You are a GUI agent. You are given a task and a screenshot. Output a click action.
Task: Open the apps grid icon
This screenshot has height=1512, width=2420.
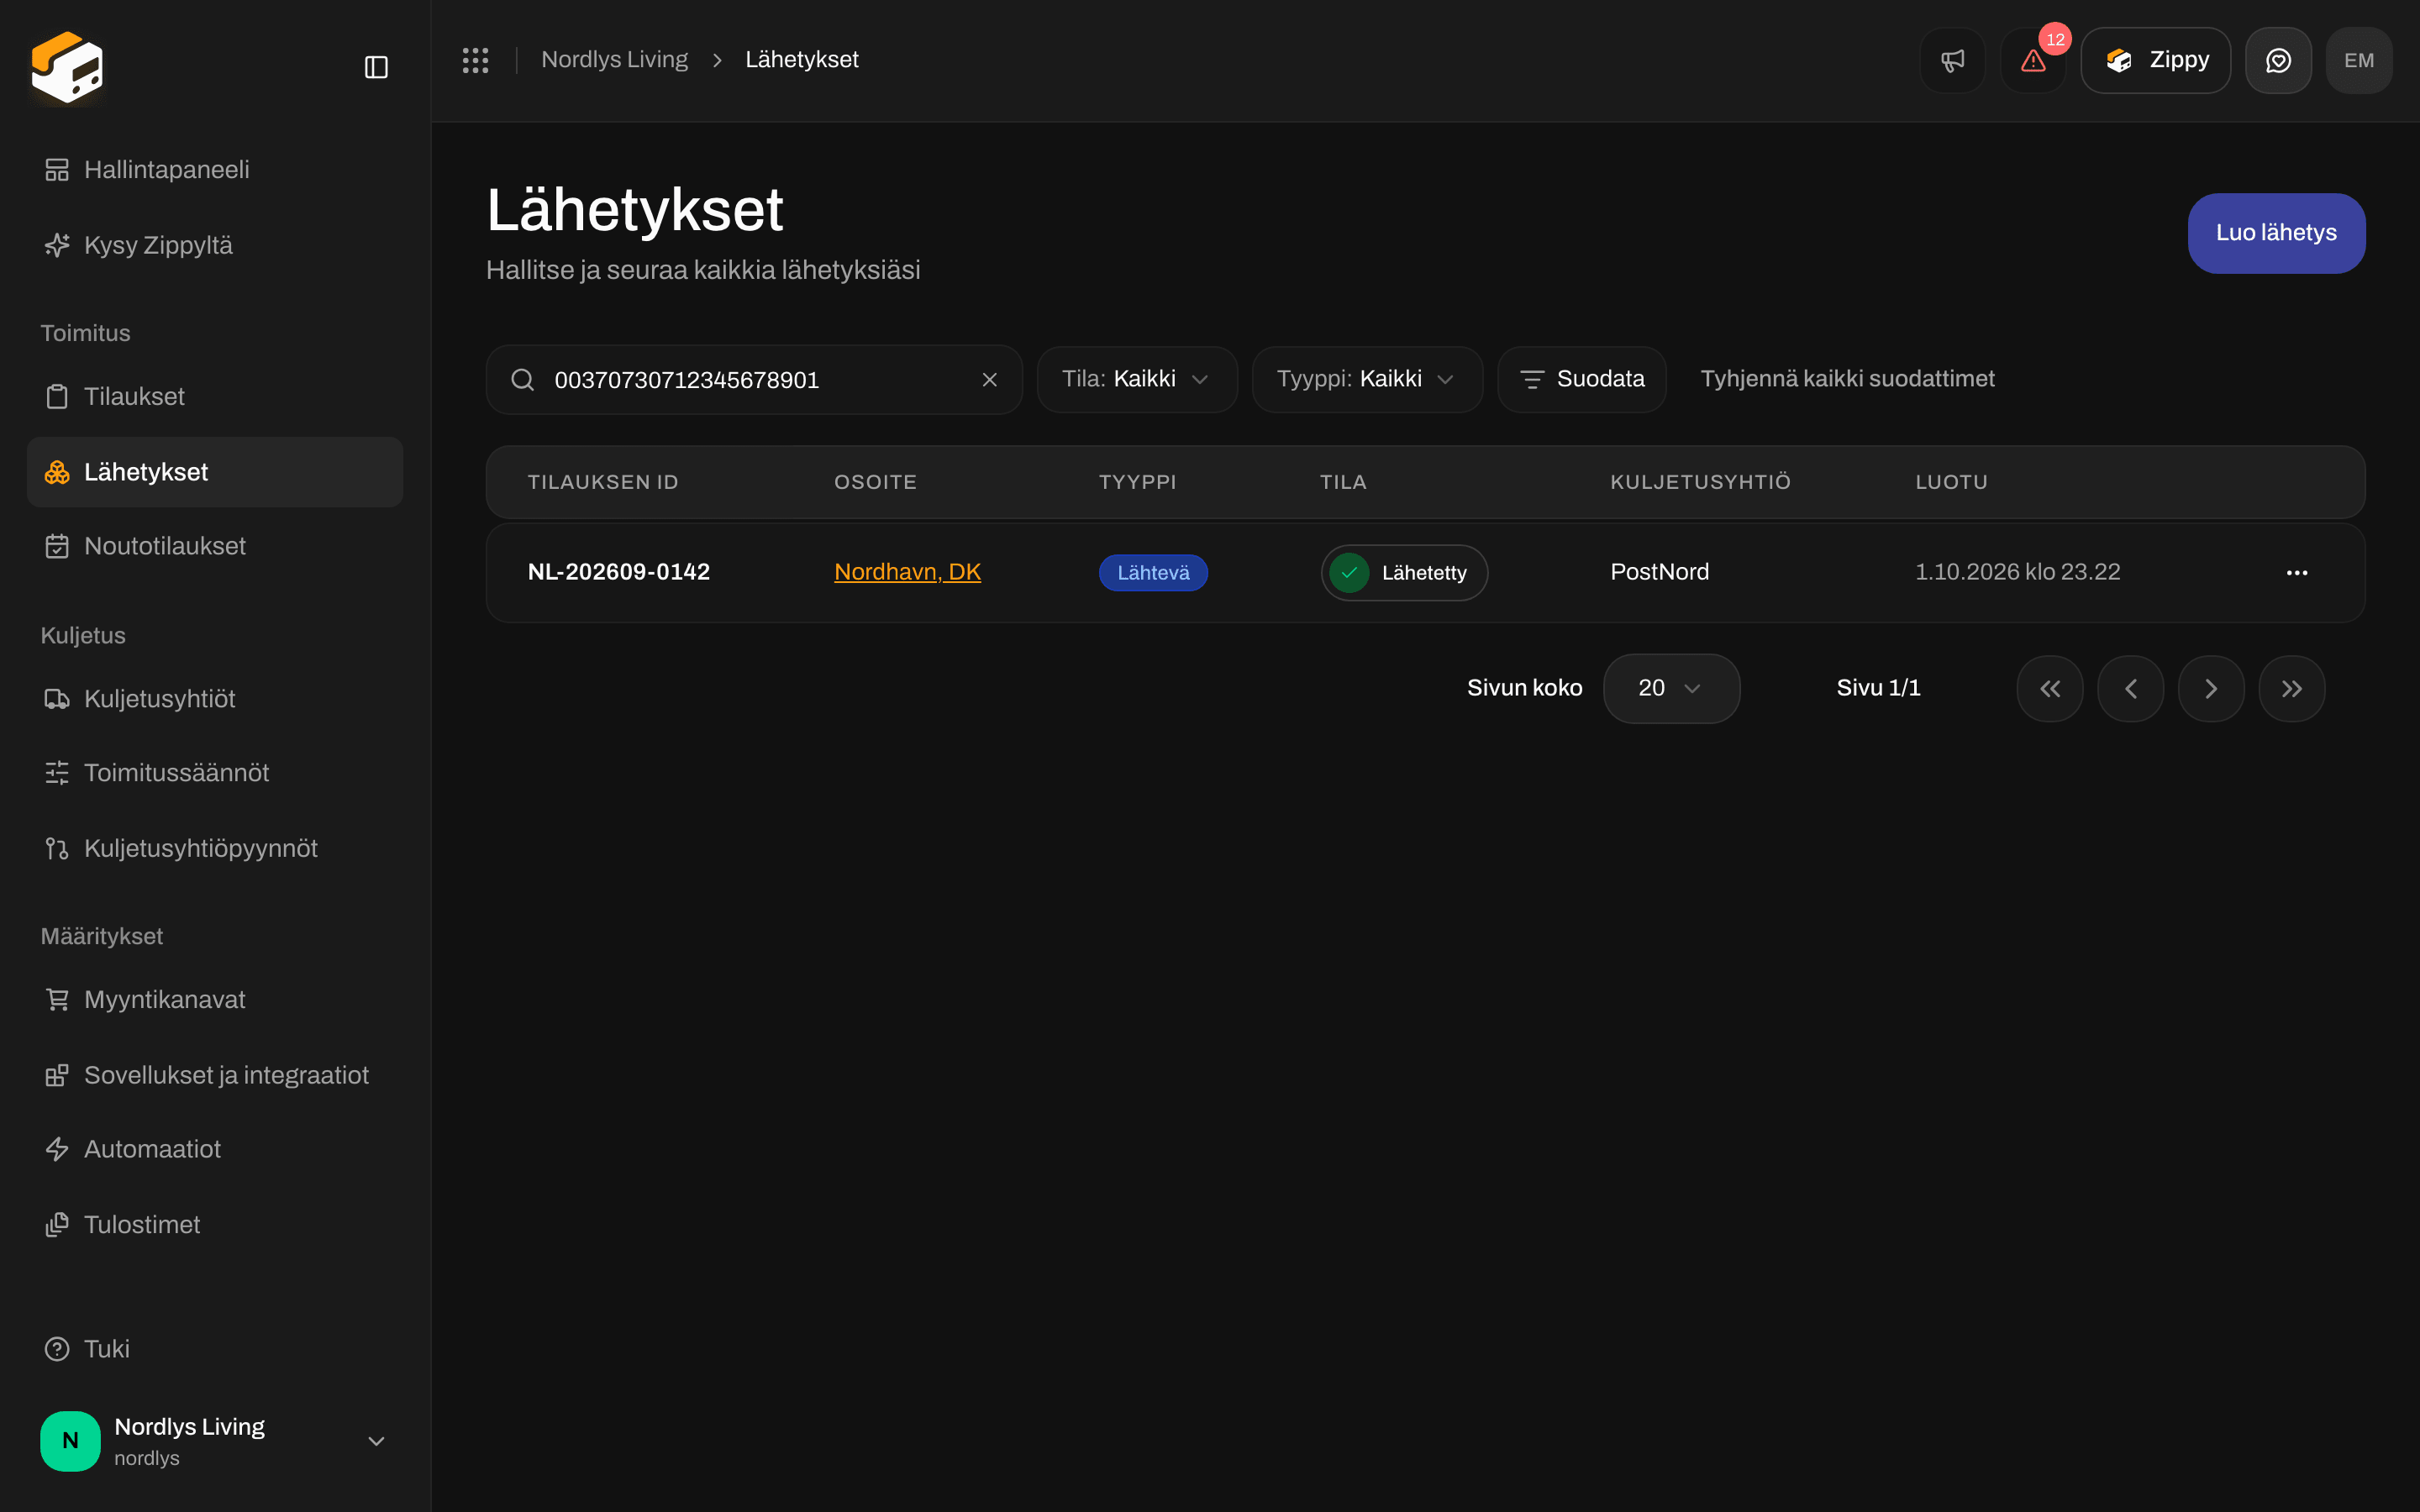tap(475, 60)
